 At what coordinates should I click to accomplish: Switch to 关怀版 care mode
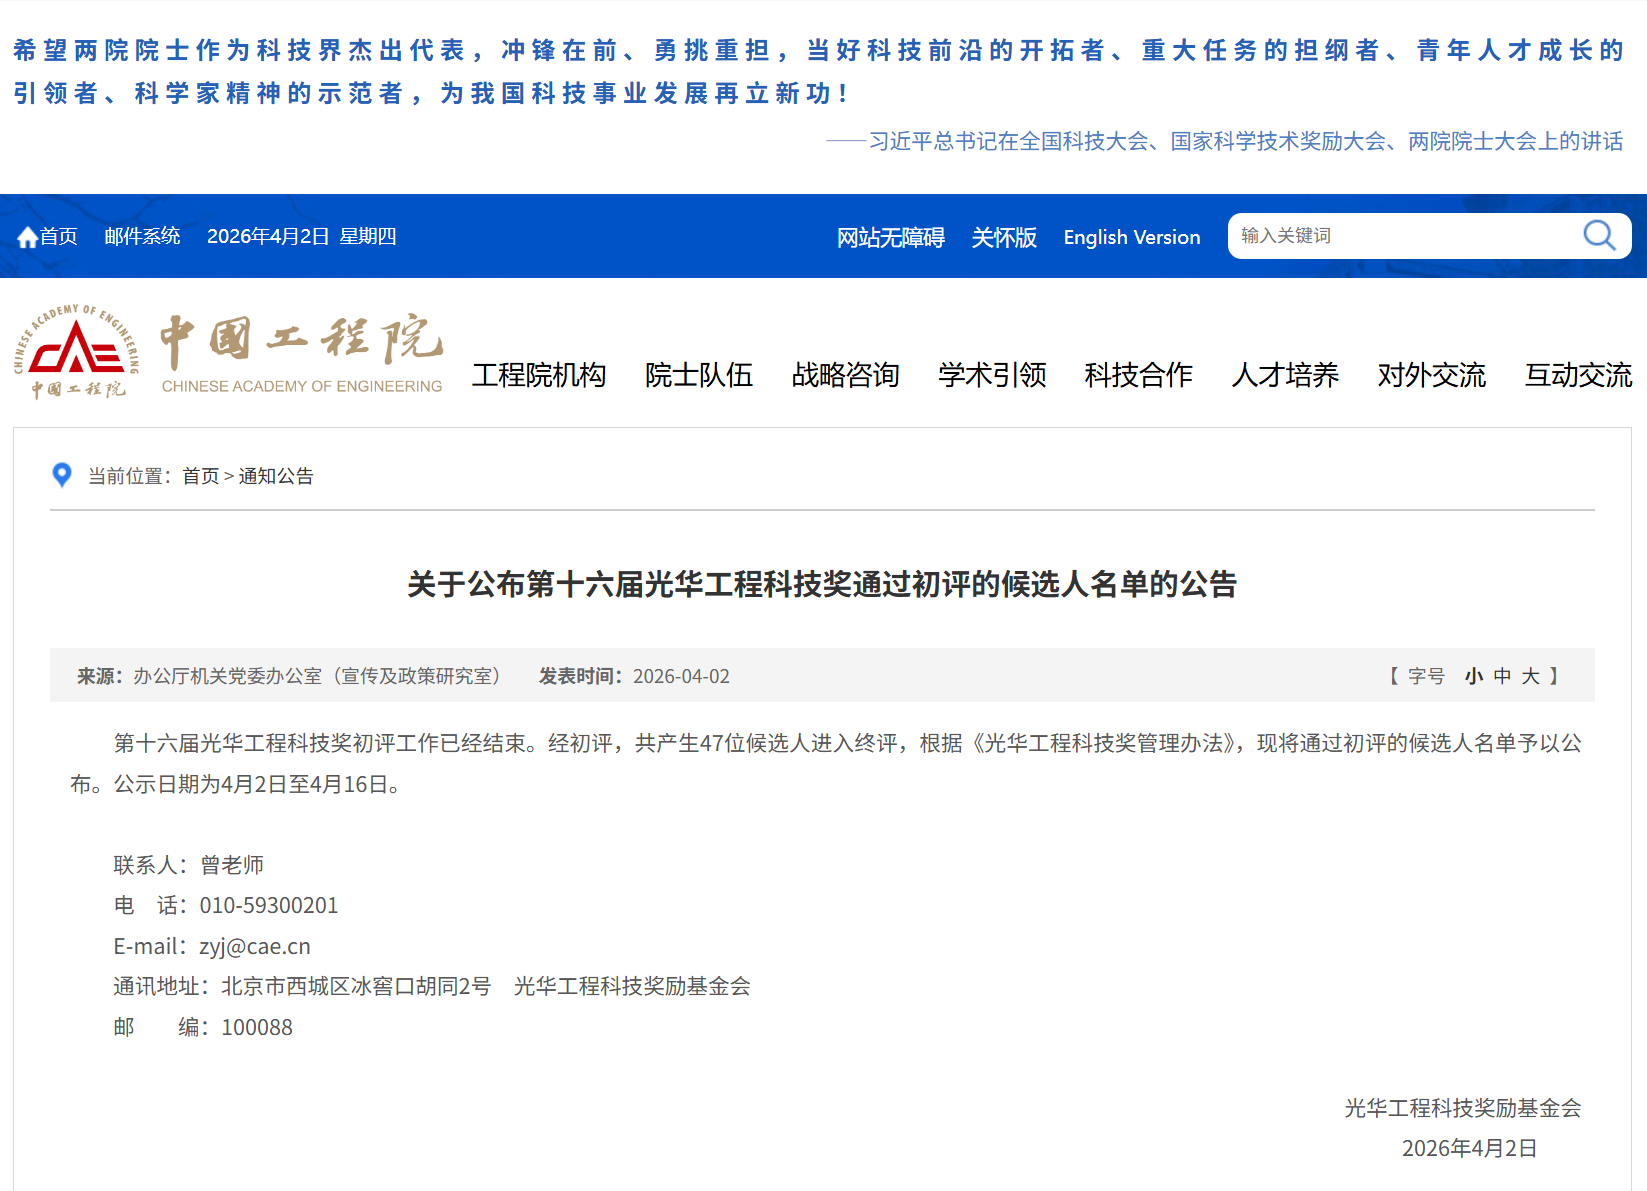pyautogui.click(x=1004, y=237)
